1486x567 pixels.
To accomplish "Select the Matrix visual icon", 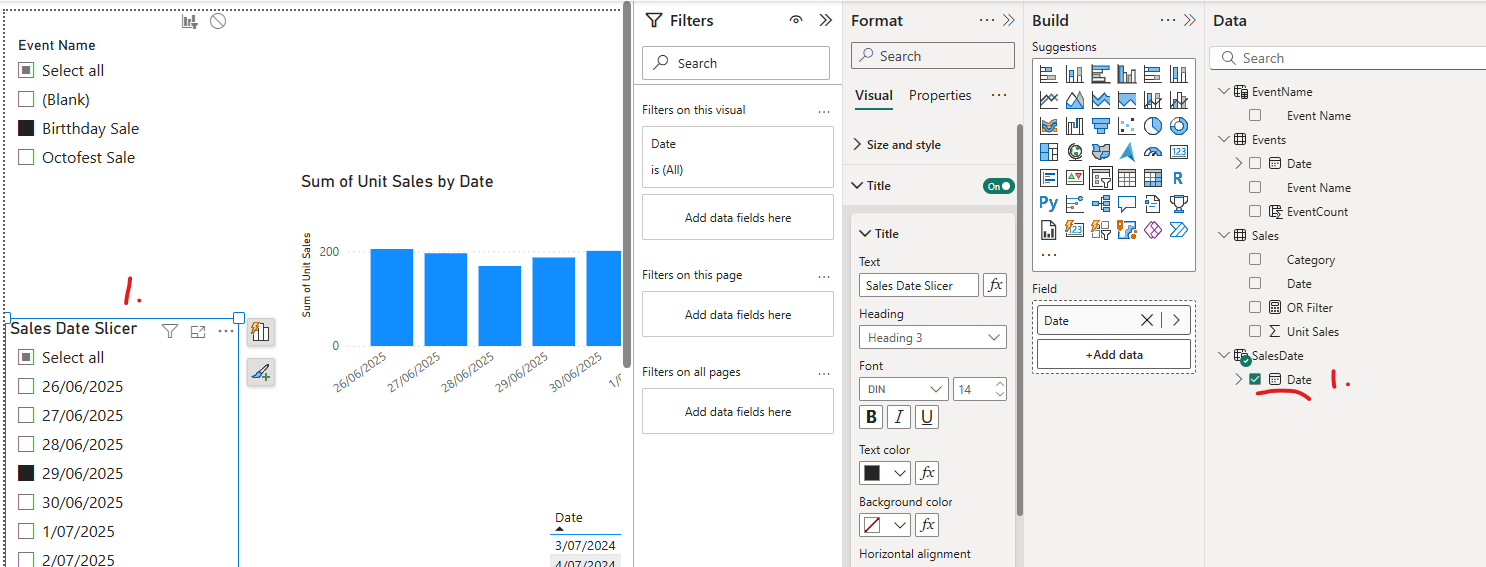I will 1153,178.
